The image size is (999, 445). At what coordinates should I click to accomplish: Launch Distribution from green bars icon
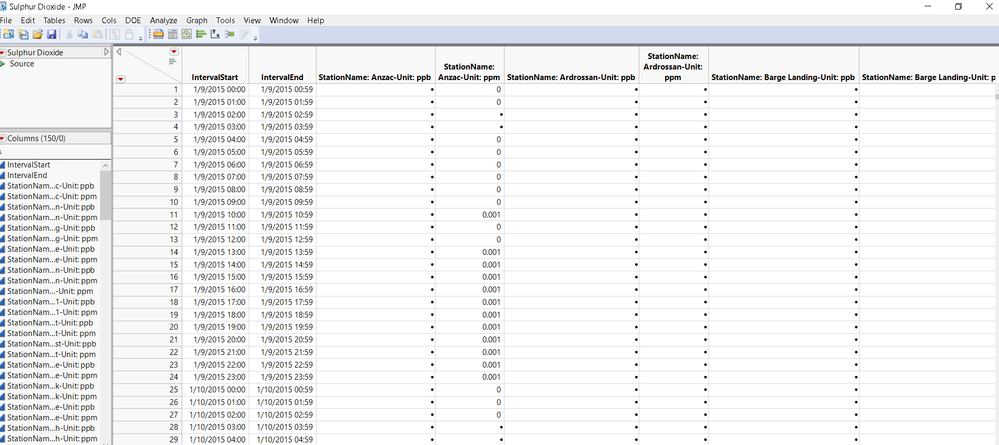[201, 34]
